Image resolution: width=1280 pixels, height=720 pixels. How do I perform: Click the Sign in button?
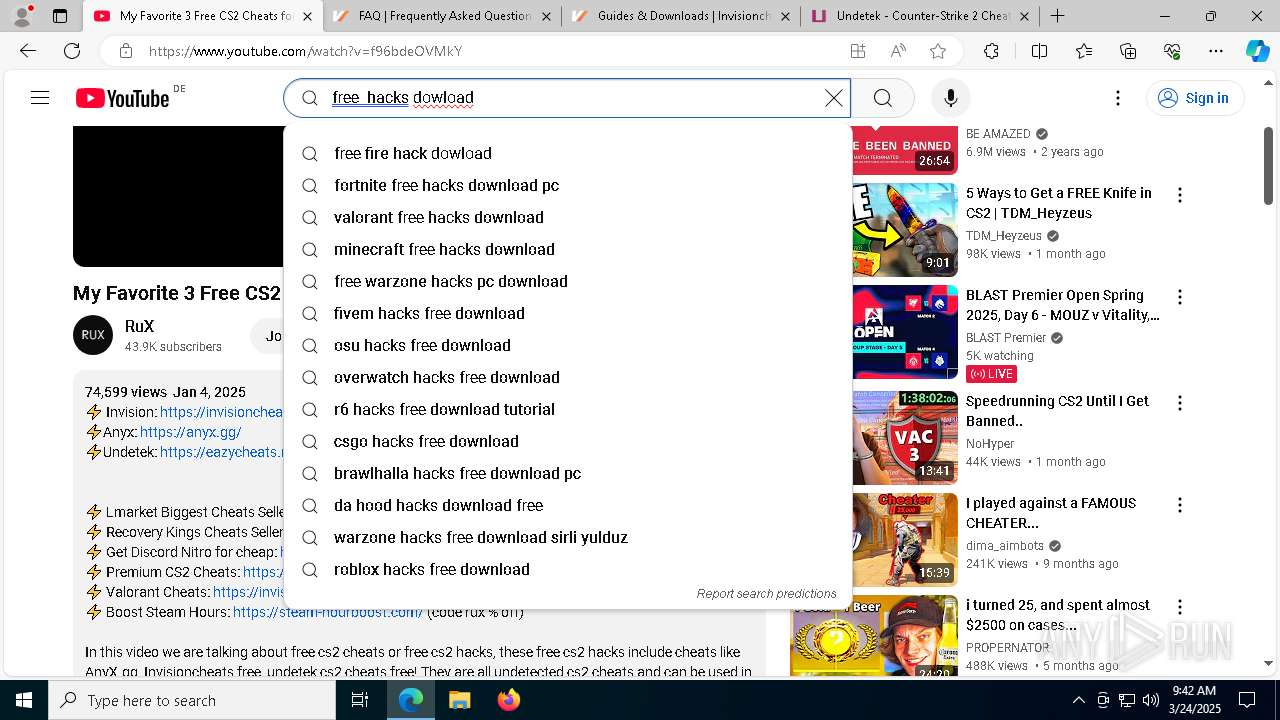point(1194,98)
